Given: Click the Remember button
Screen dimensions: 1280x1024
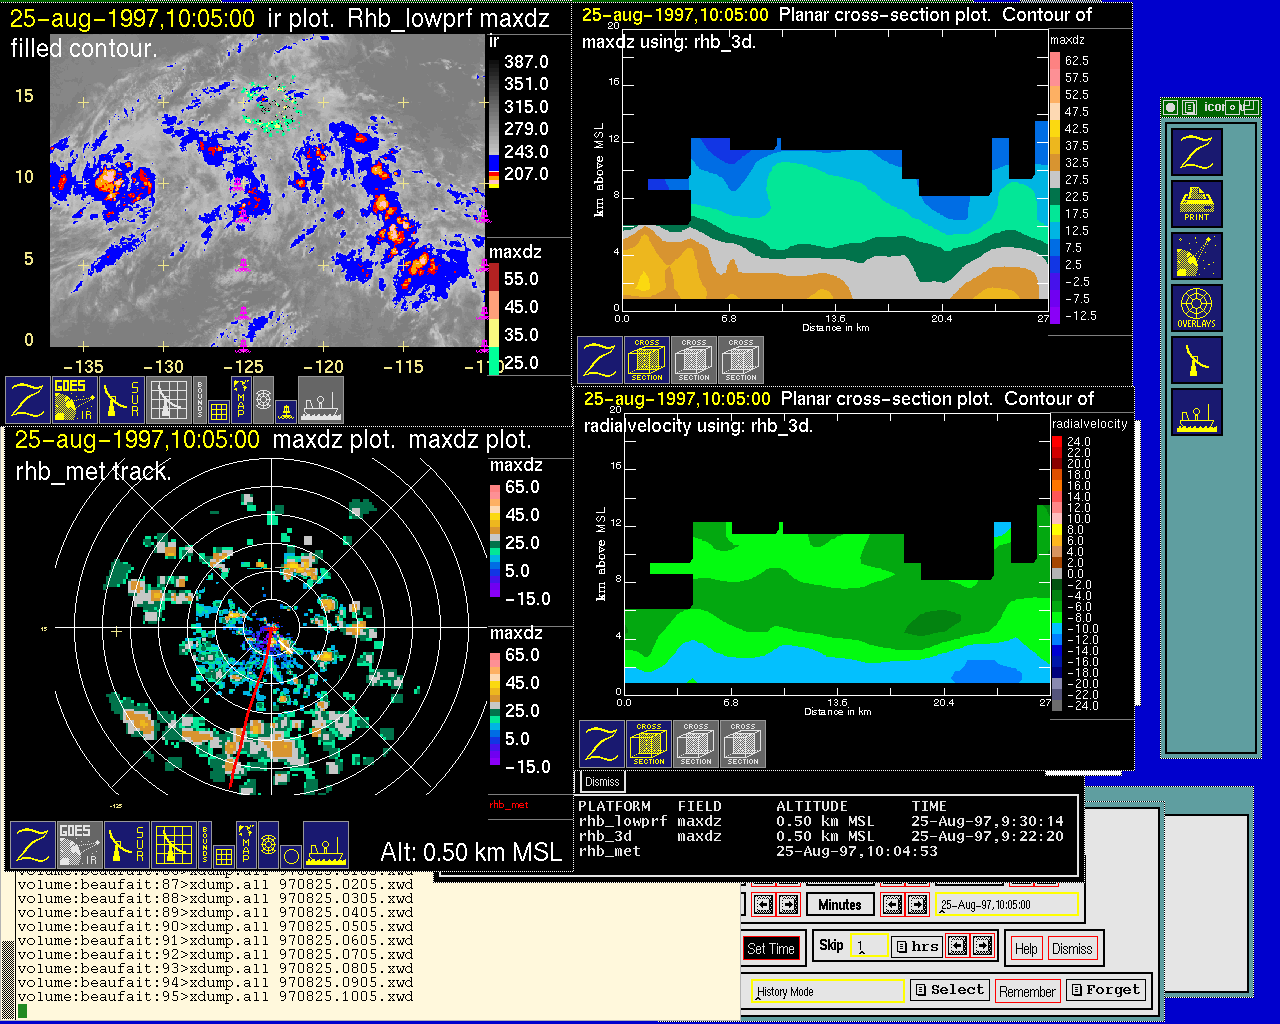Looking at the screenshot, I should [1027, 991].
